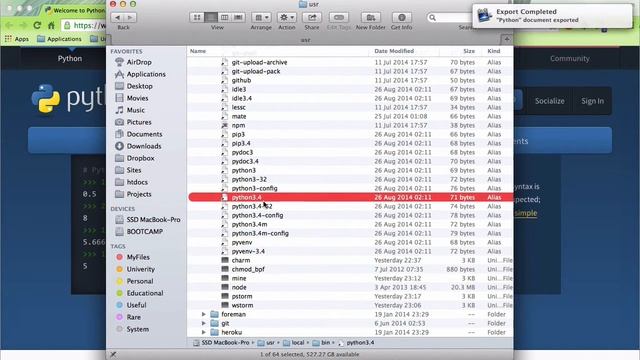640x360 pixels.
Task: Sort the list by Size column
Action: click(461, 51)
